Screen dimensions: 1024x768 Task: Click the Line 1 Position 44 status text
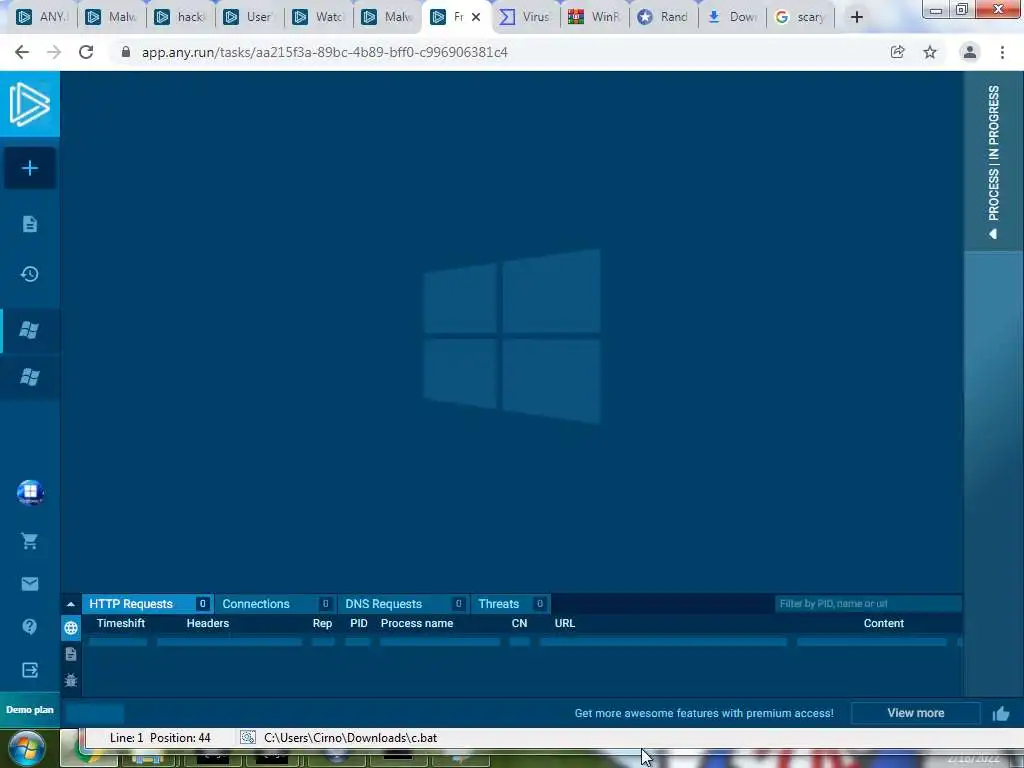pos(160,738)
